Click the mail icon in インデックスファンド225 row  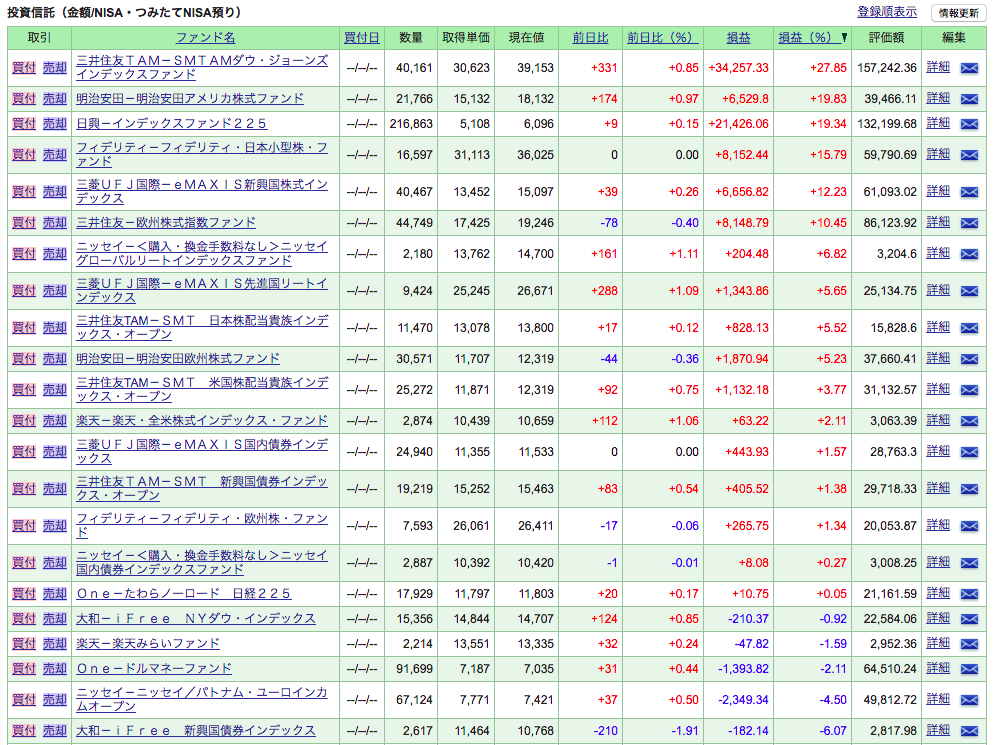point(969,124)
